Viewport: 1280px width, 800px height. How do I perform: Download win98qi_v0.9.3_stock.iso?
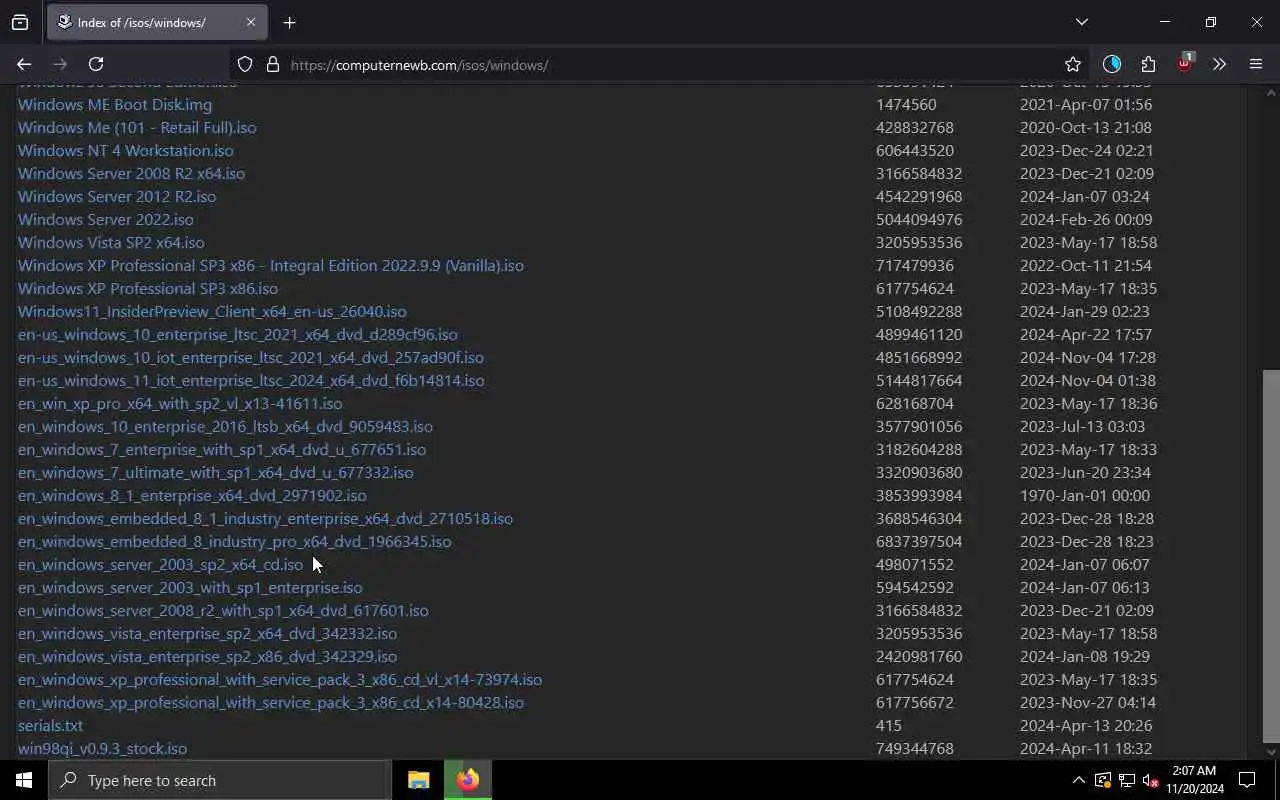click(102, 748)
